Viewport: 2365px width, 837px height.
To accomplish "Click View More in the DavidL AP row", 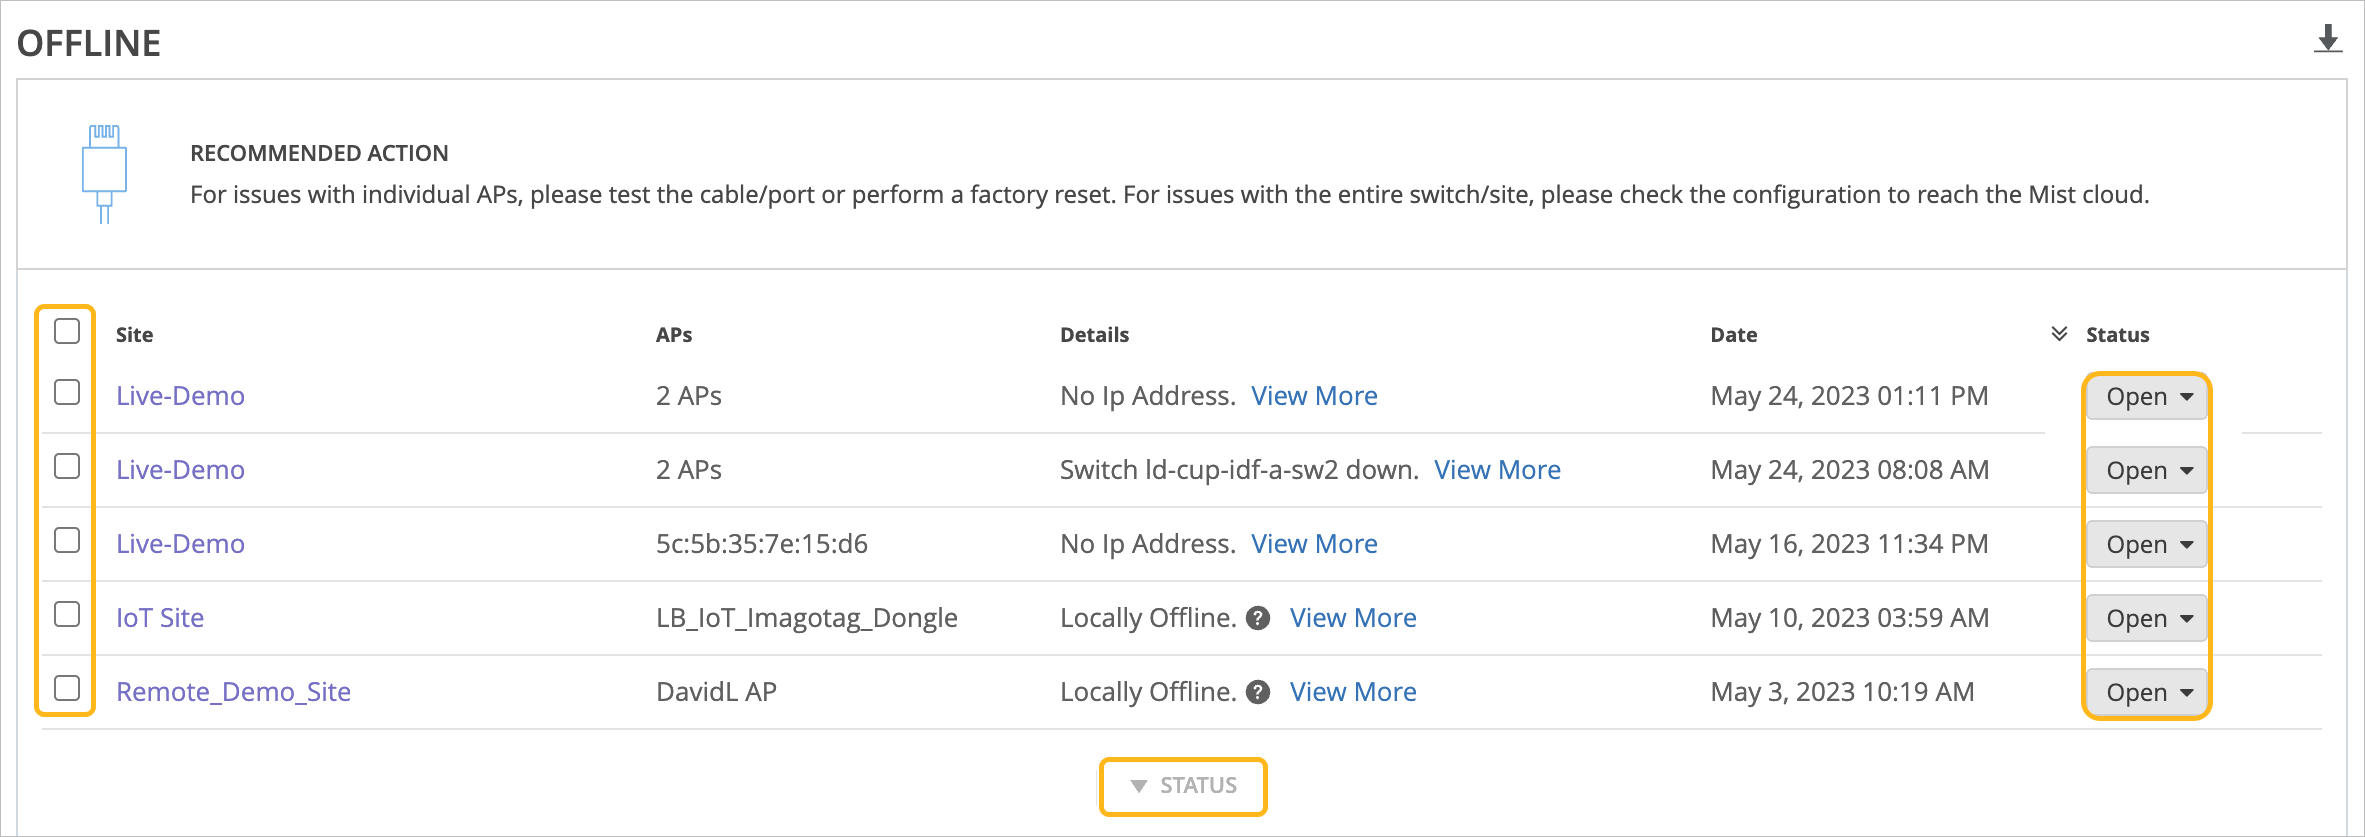I will click(x=1353, y=692).
